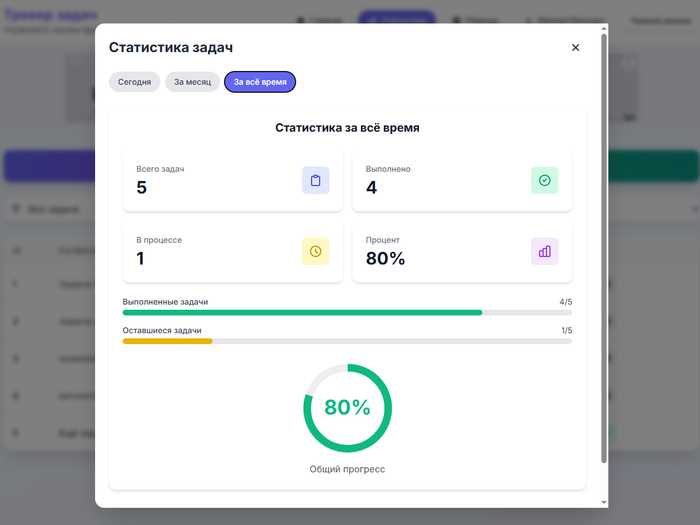The width and height of the screenshot is (700, 525).
Task: Click the clock icon in В процессе card
Action: tap(316, 251)
